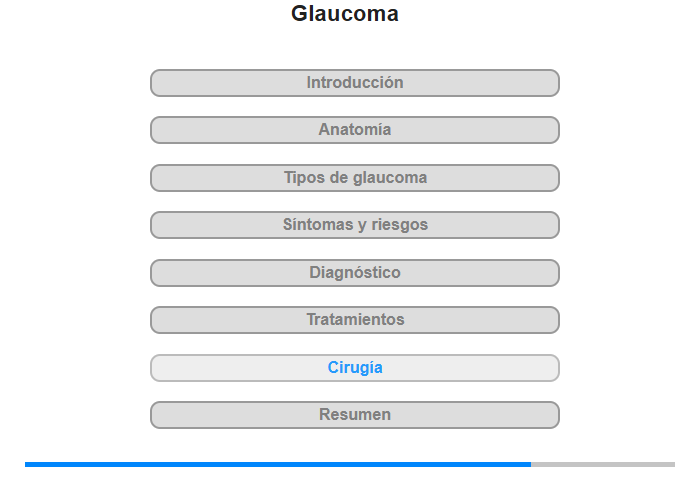Viewport: 700px width, 480px height.
Task: Open Síntomas y riesgos section
Action: coord(354,225)
